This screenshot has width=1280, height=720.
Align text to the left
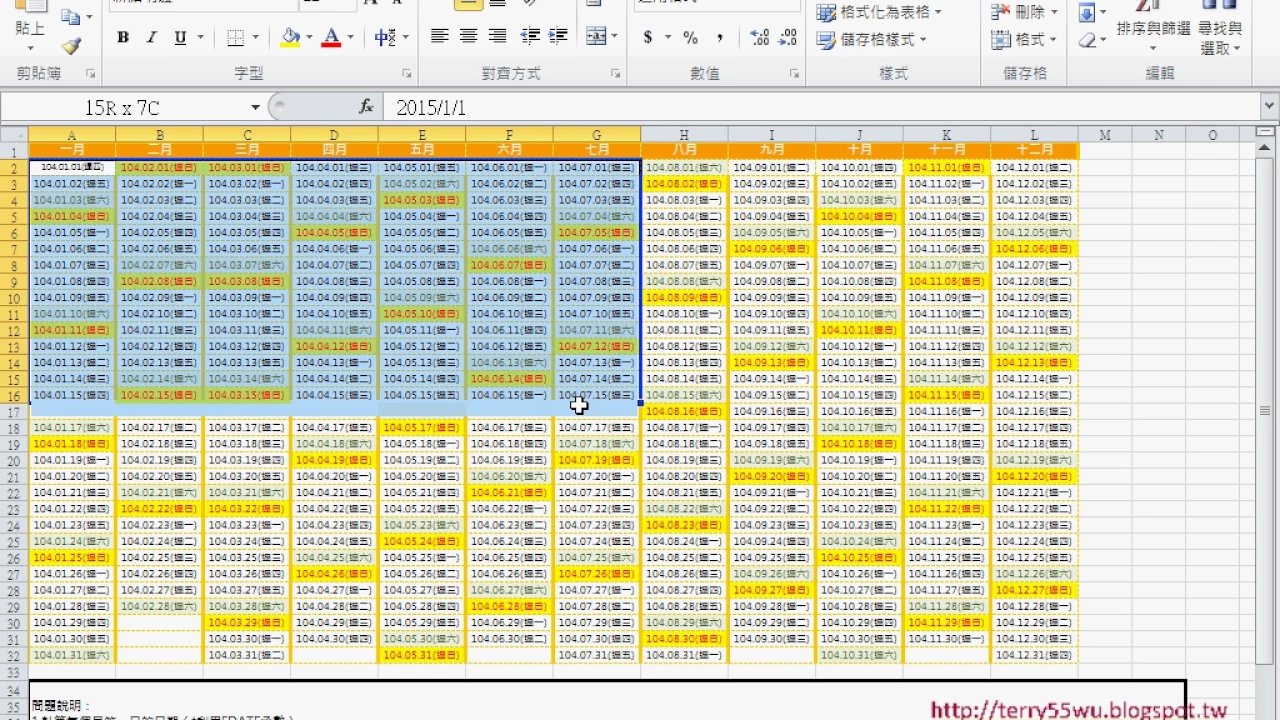click(439, 36)
